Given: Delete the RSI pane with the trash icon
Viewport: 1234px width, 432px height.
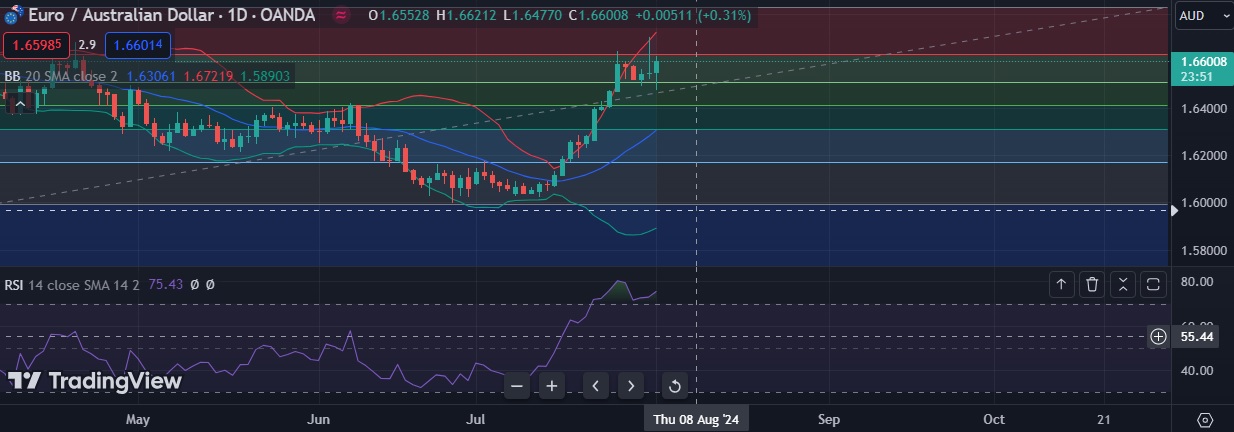Looking at the screenshot, I should coord(1092,285).
